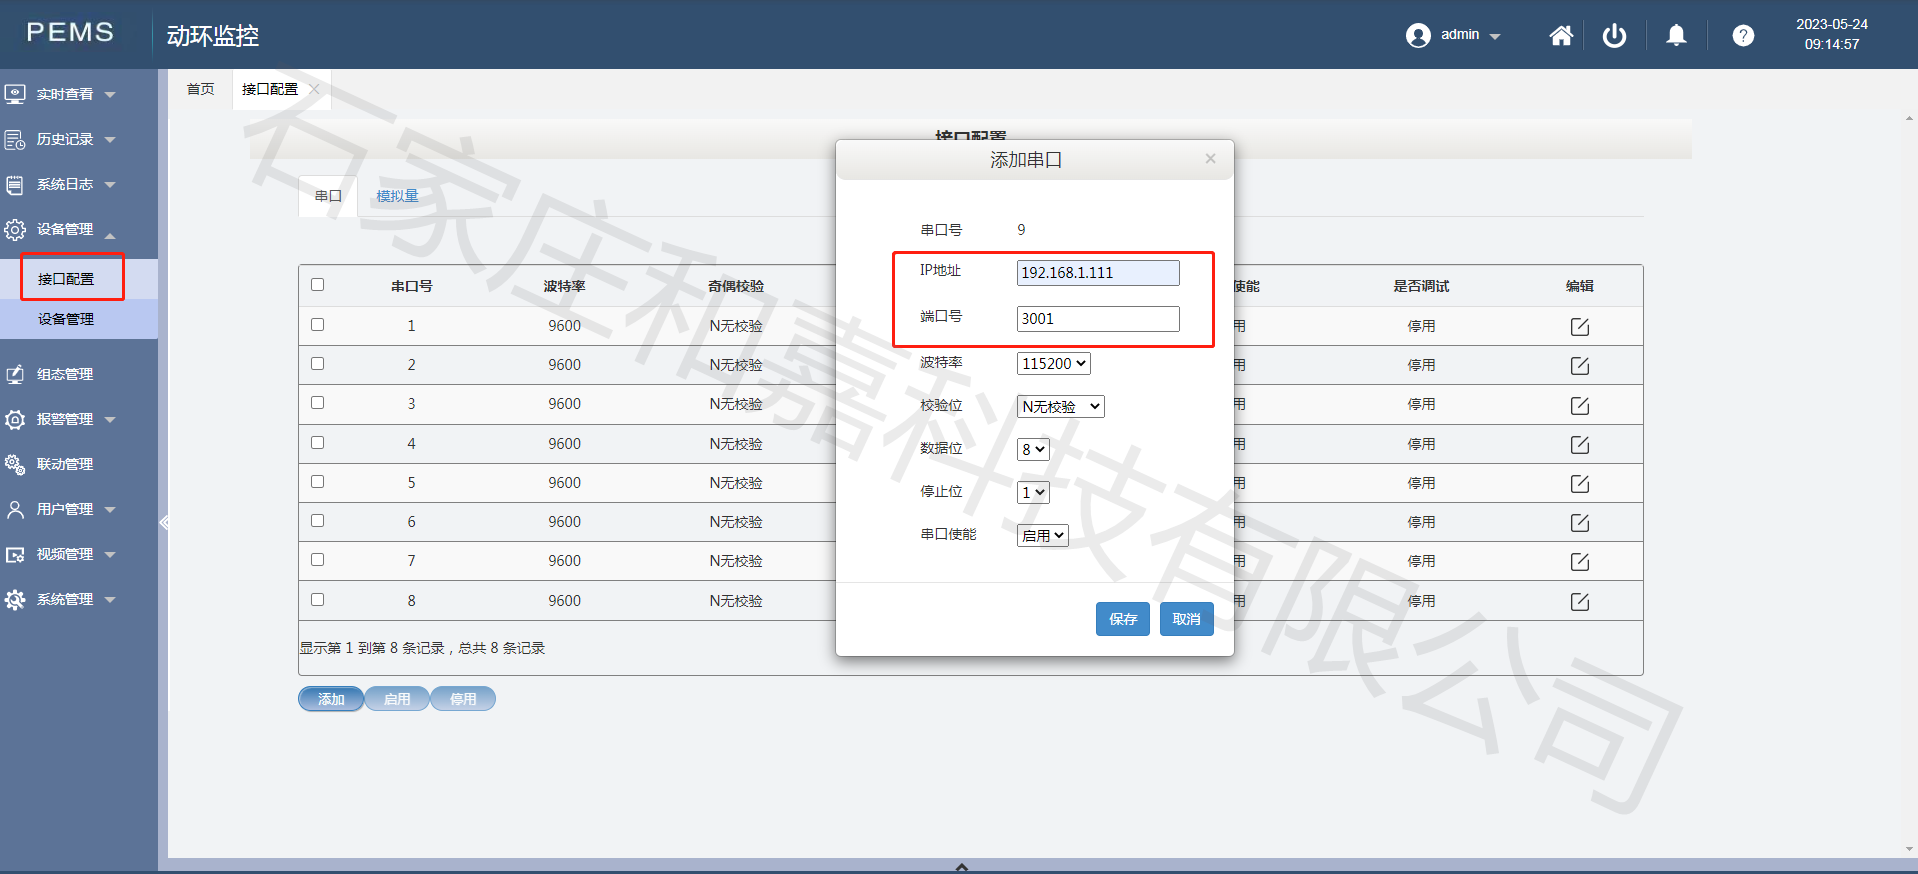Image resolution: width=1918 pixels, height=874 pixels.
Task: Open the 设备管理 submenu item
Action: click(x=66, y=319)
